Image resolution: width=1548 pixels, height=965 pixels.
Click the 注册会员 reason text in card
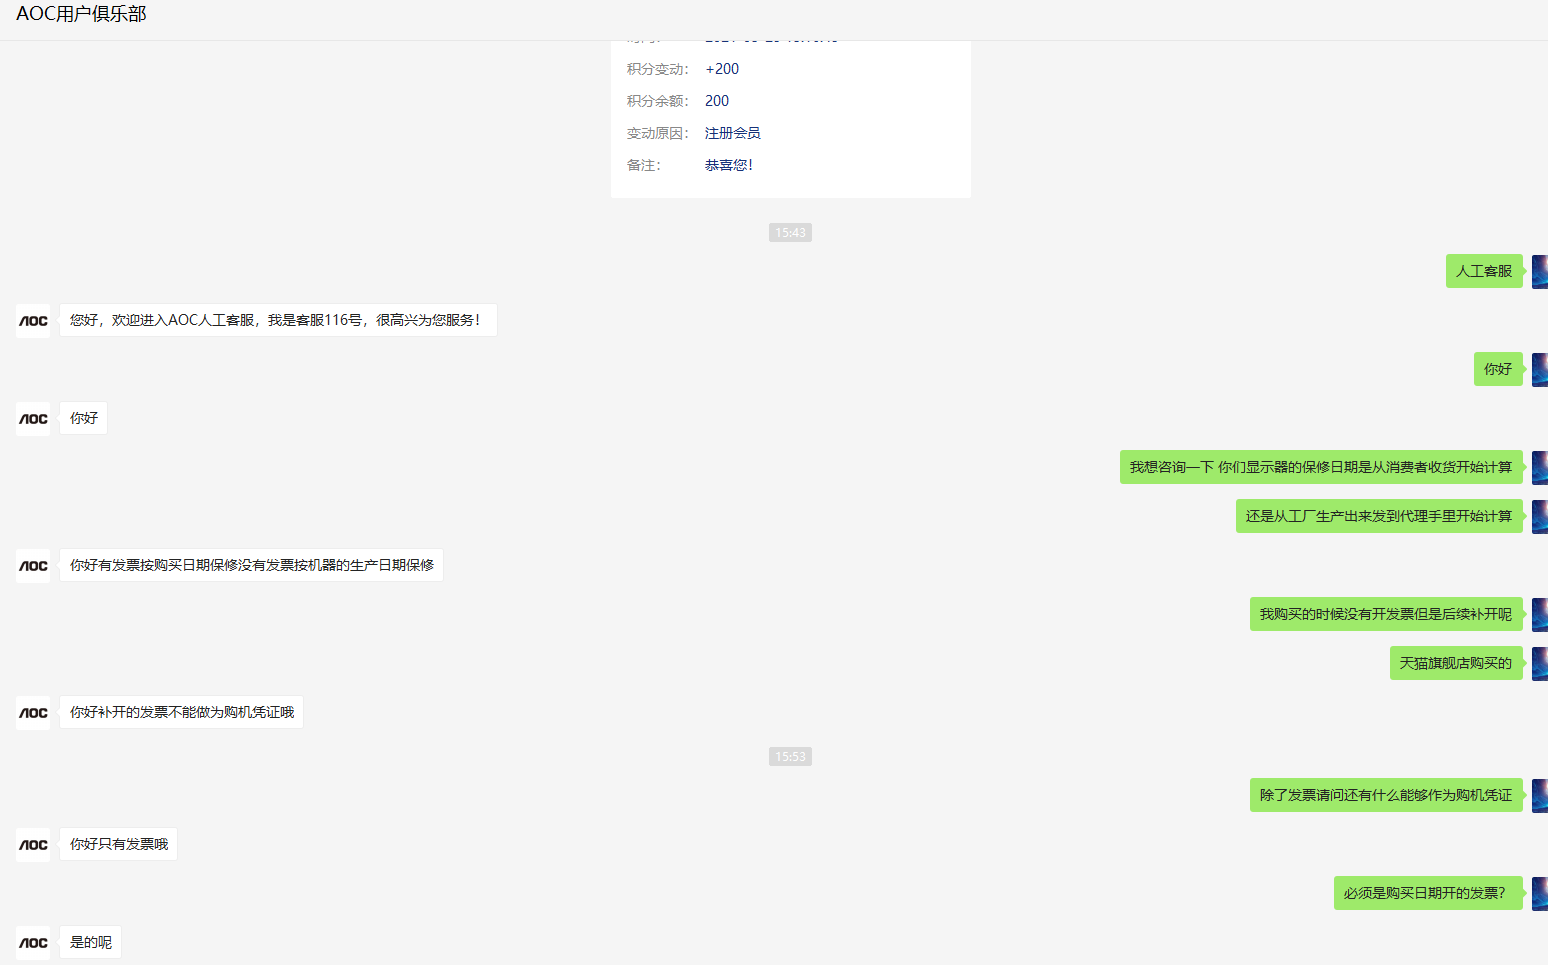732,133
